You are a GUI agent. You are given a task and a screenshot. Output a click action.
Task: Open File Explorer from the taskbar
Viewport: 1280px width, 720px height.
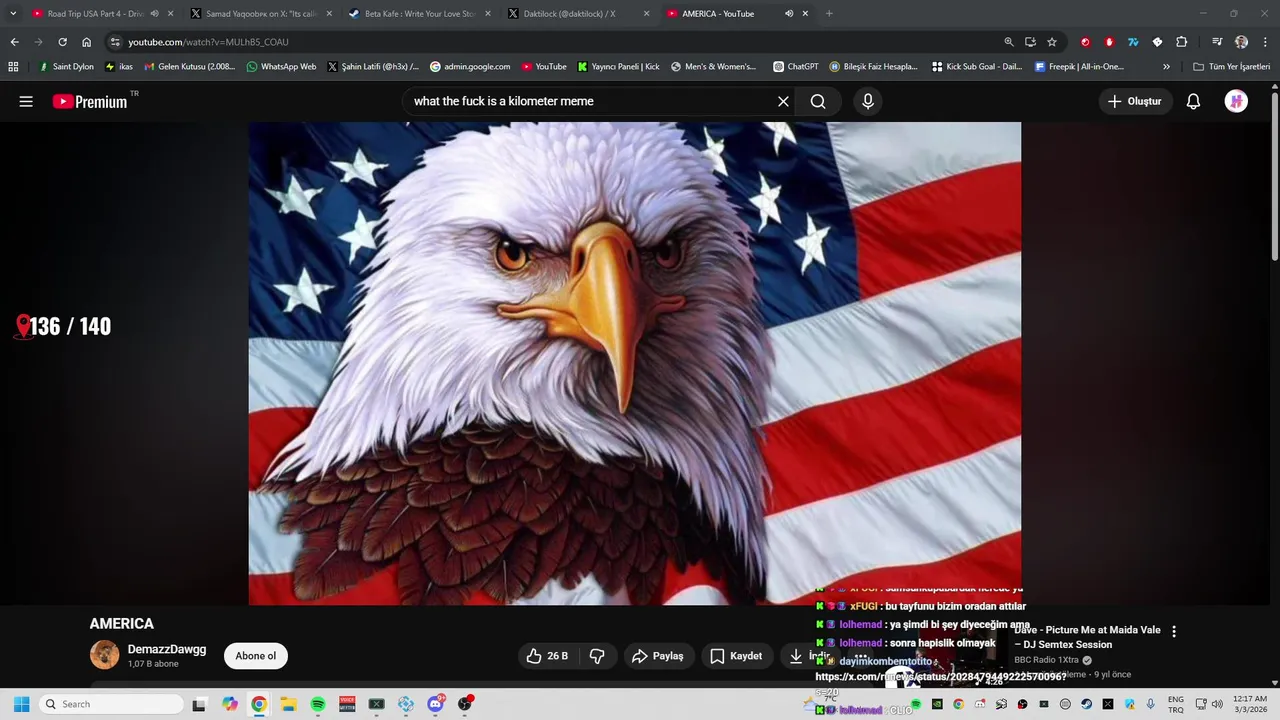pos(288,704)
